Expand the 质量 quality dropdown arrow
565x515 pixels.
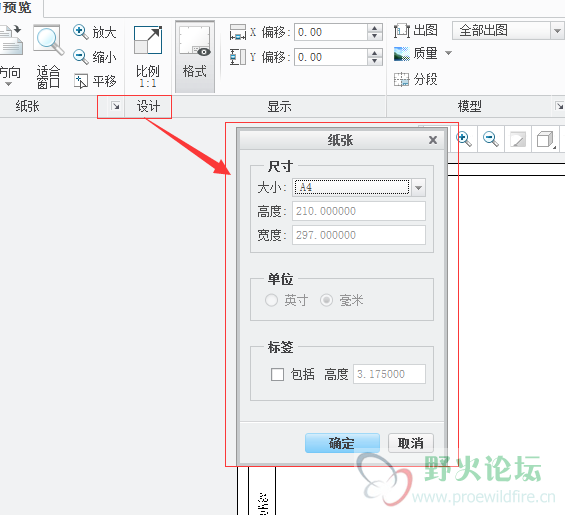click(448, 53)
